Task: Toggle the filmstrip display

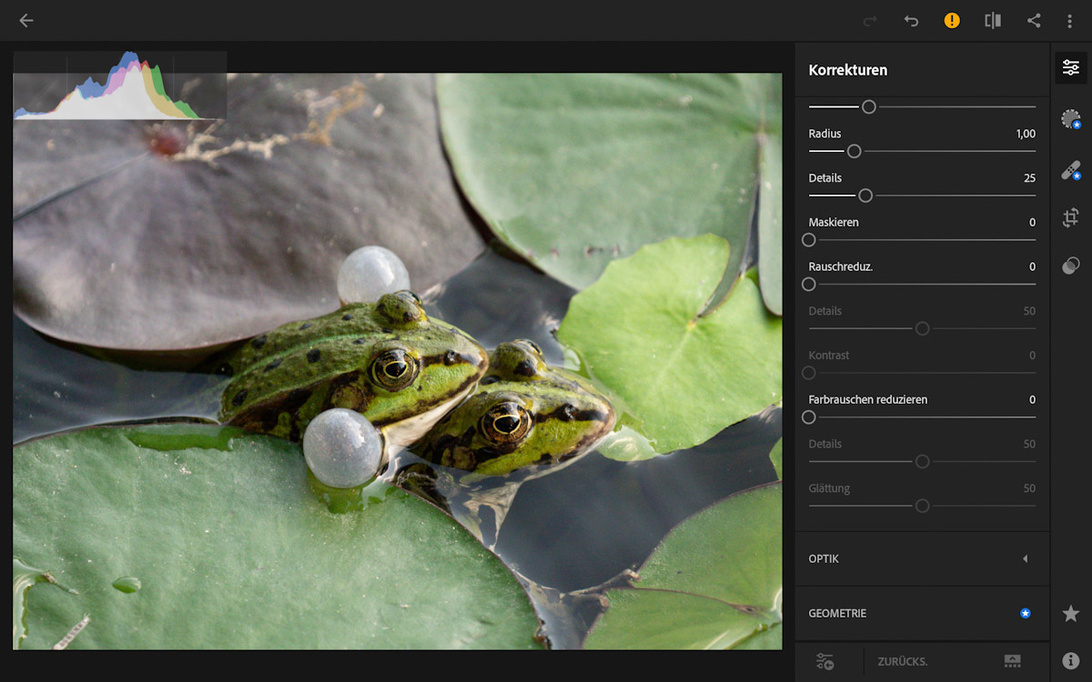Action: pos(1012,662)
